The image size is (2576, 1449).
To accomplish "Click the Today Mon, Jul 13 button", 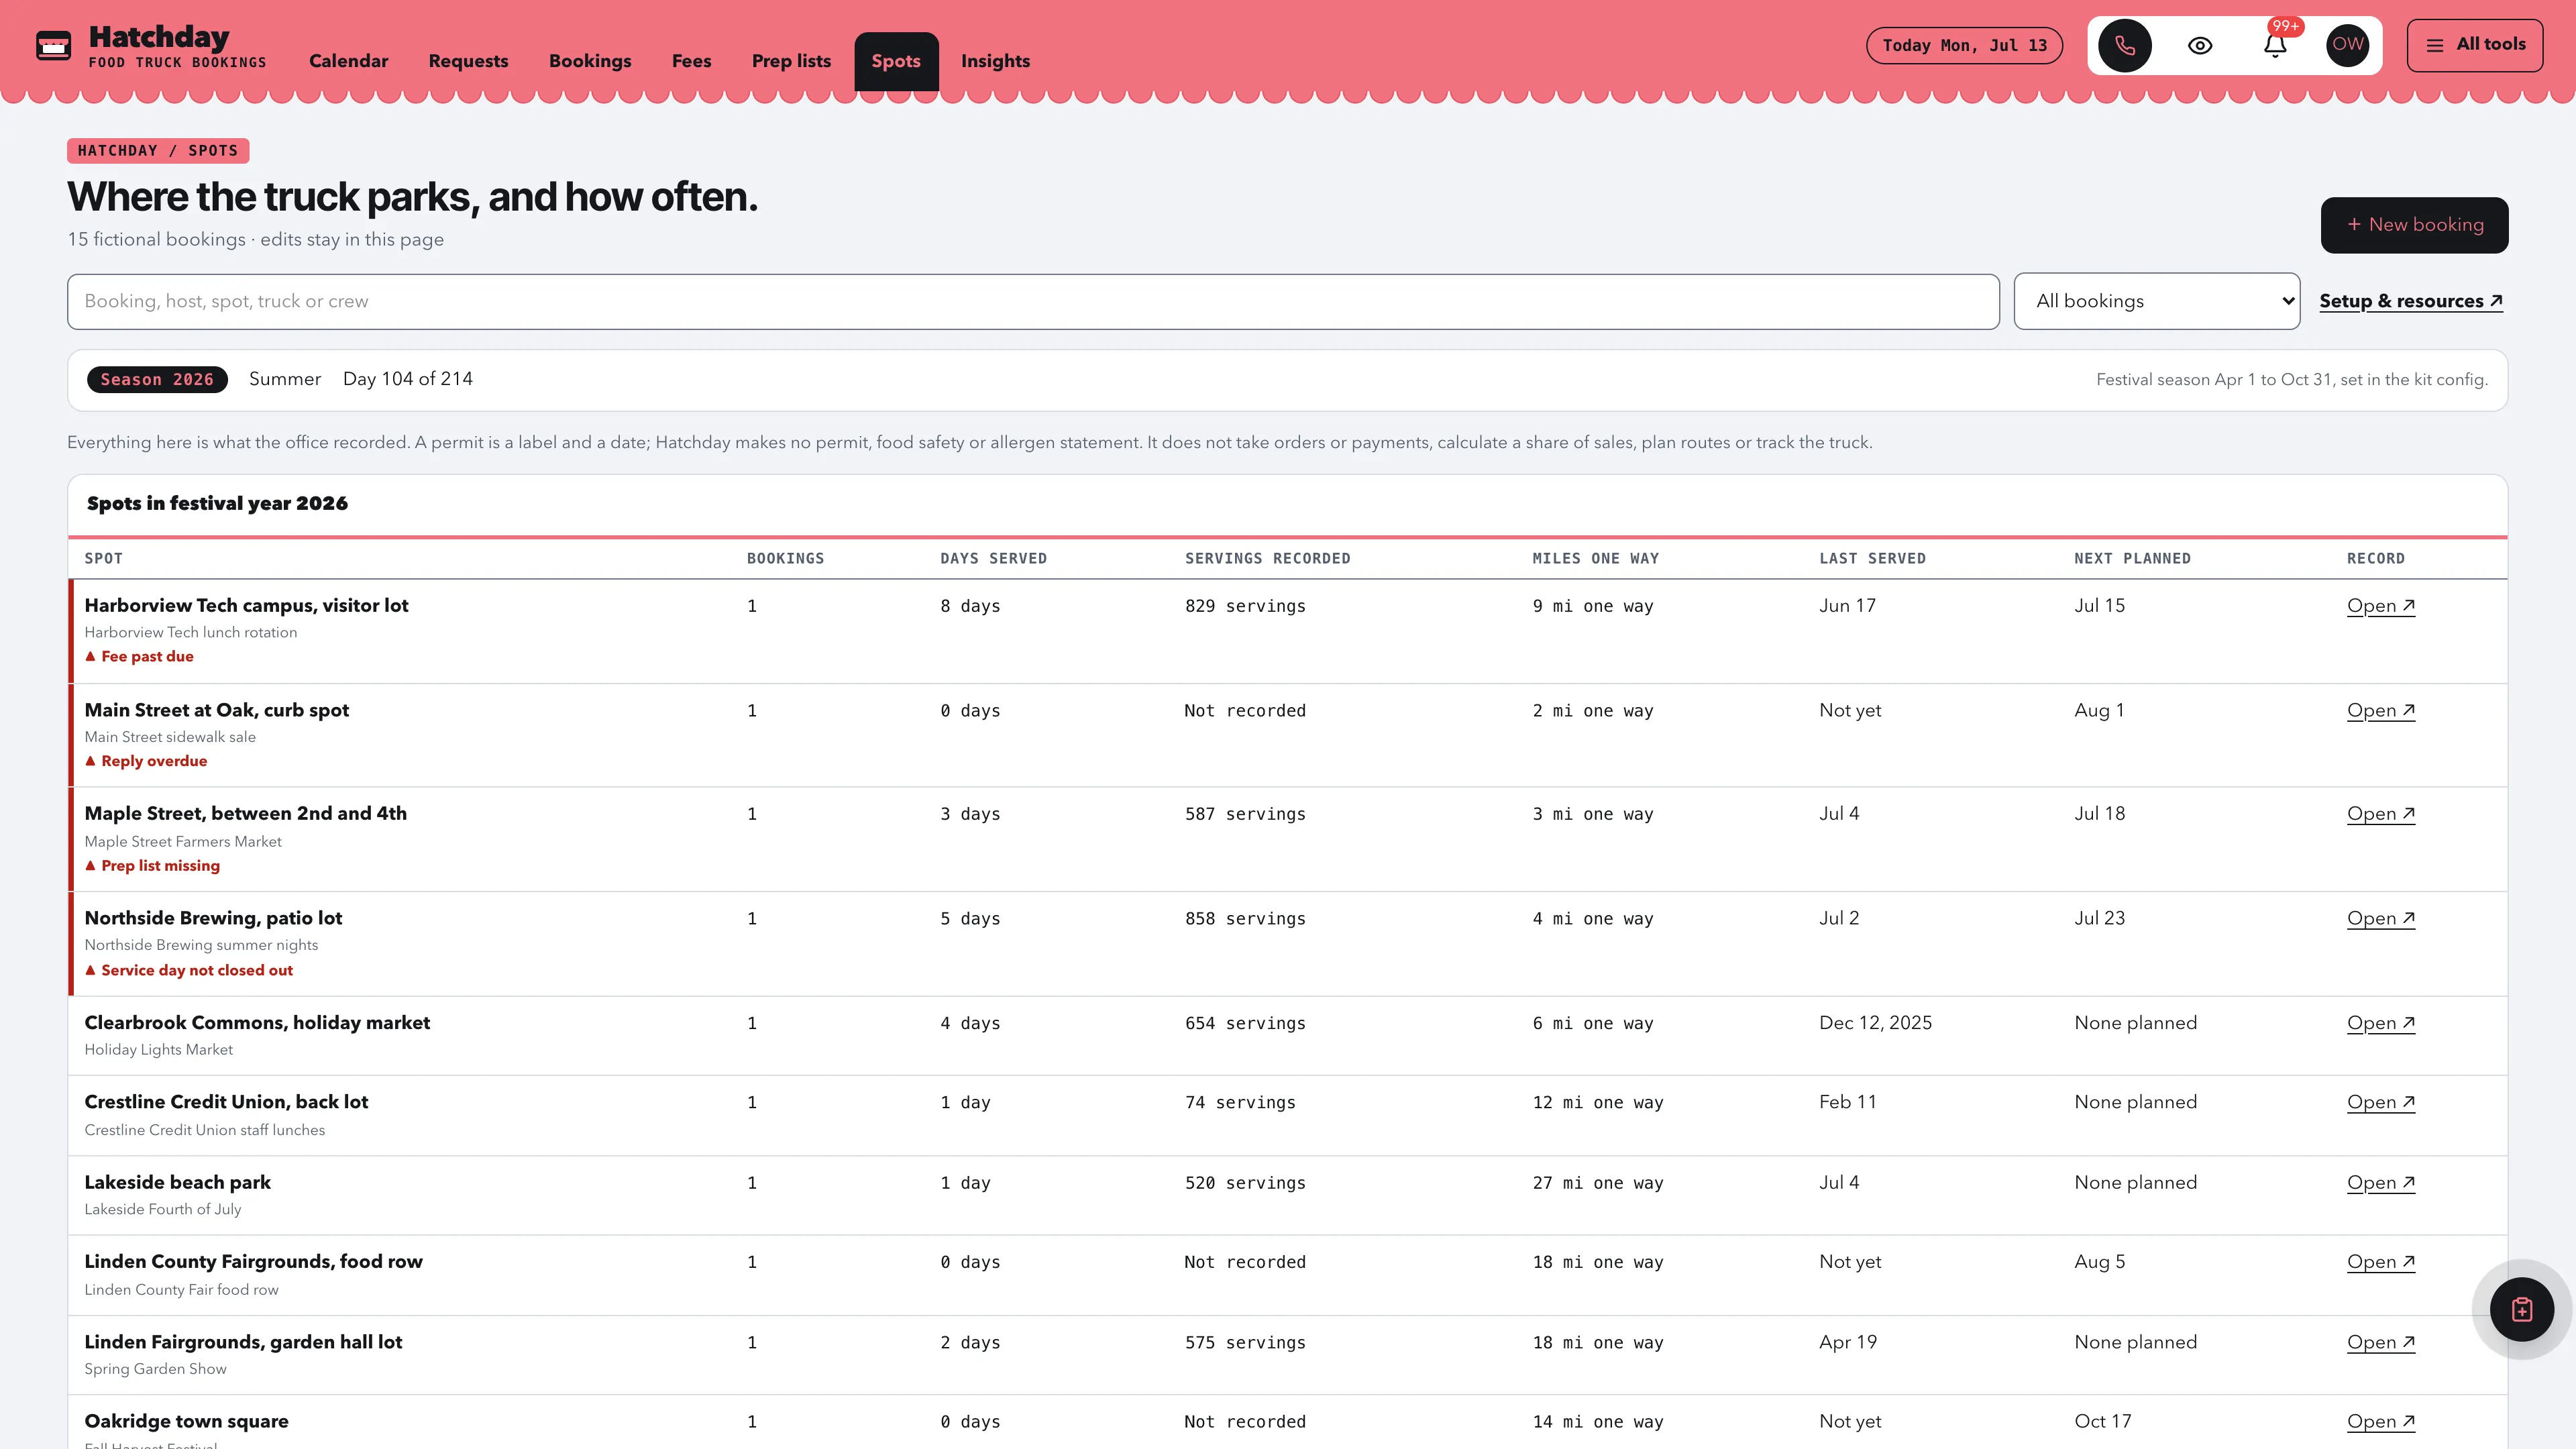I will pyautogui.click(x=1964, y=45).
